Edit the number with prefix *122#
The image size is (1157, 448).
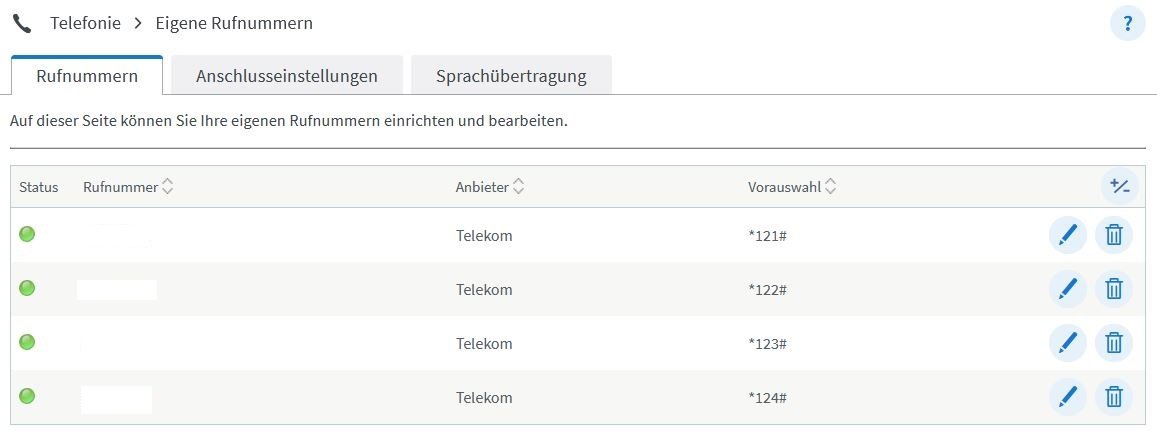click(x=1067, y=290)
